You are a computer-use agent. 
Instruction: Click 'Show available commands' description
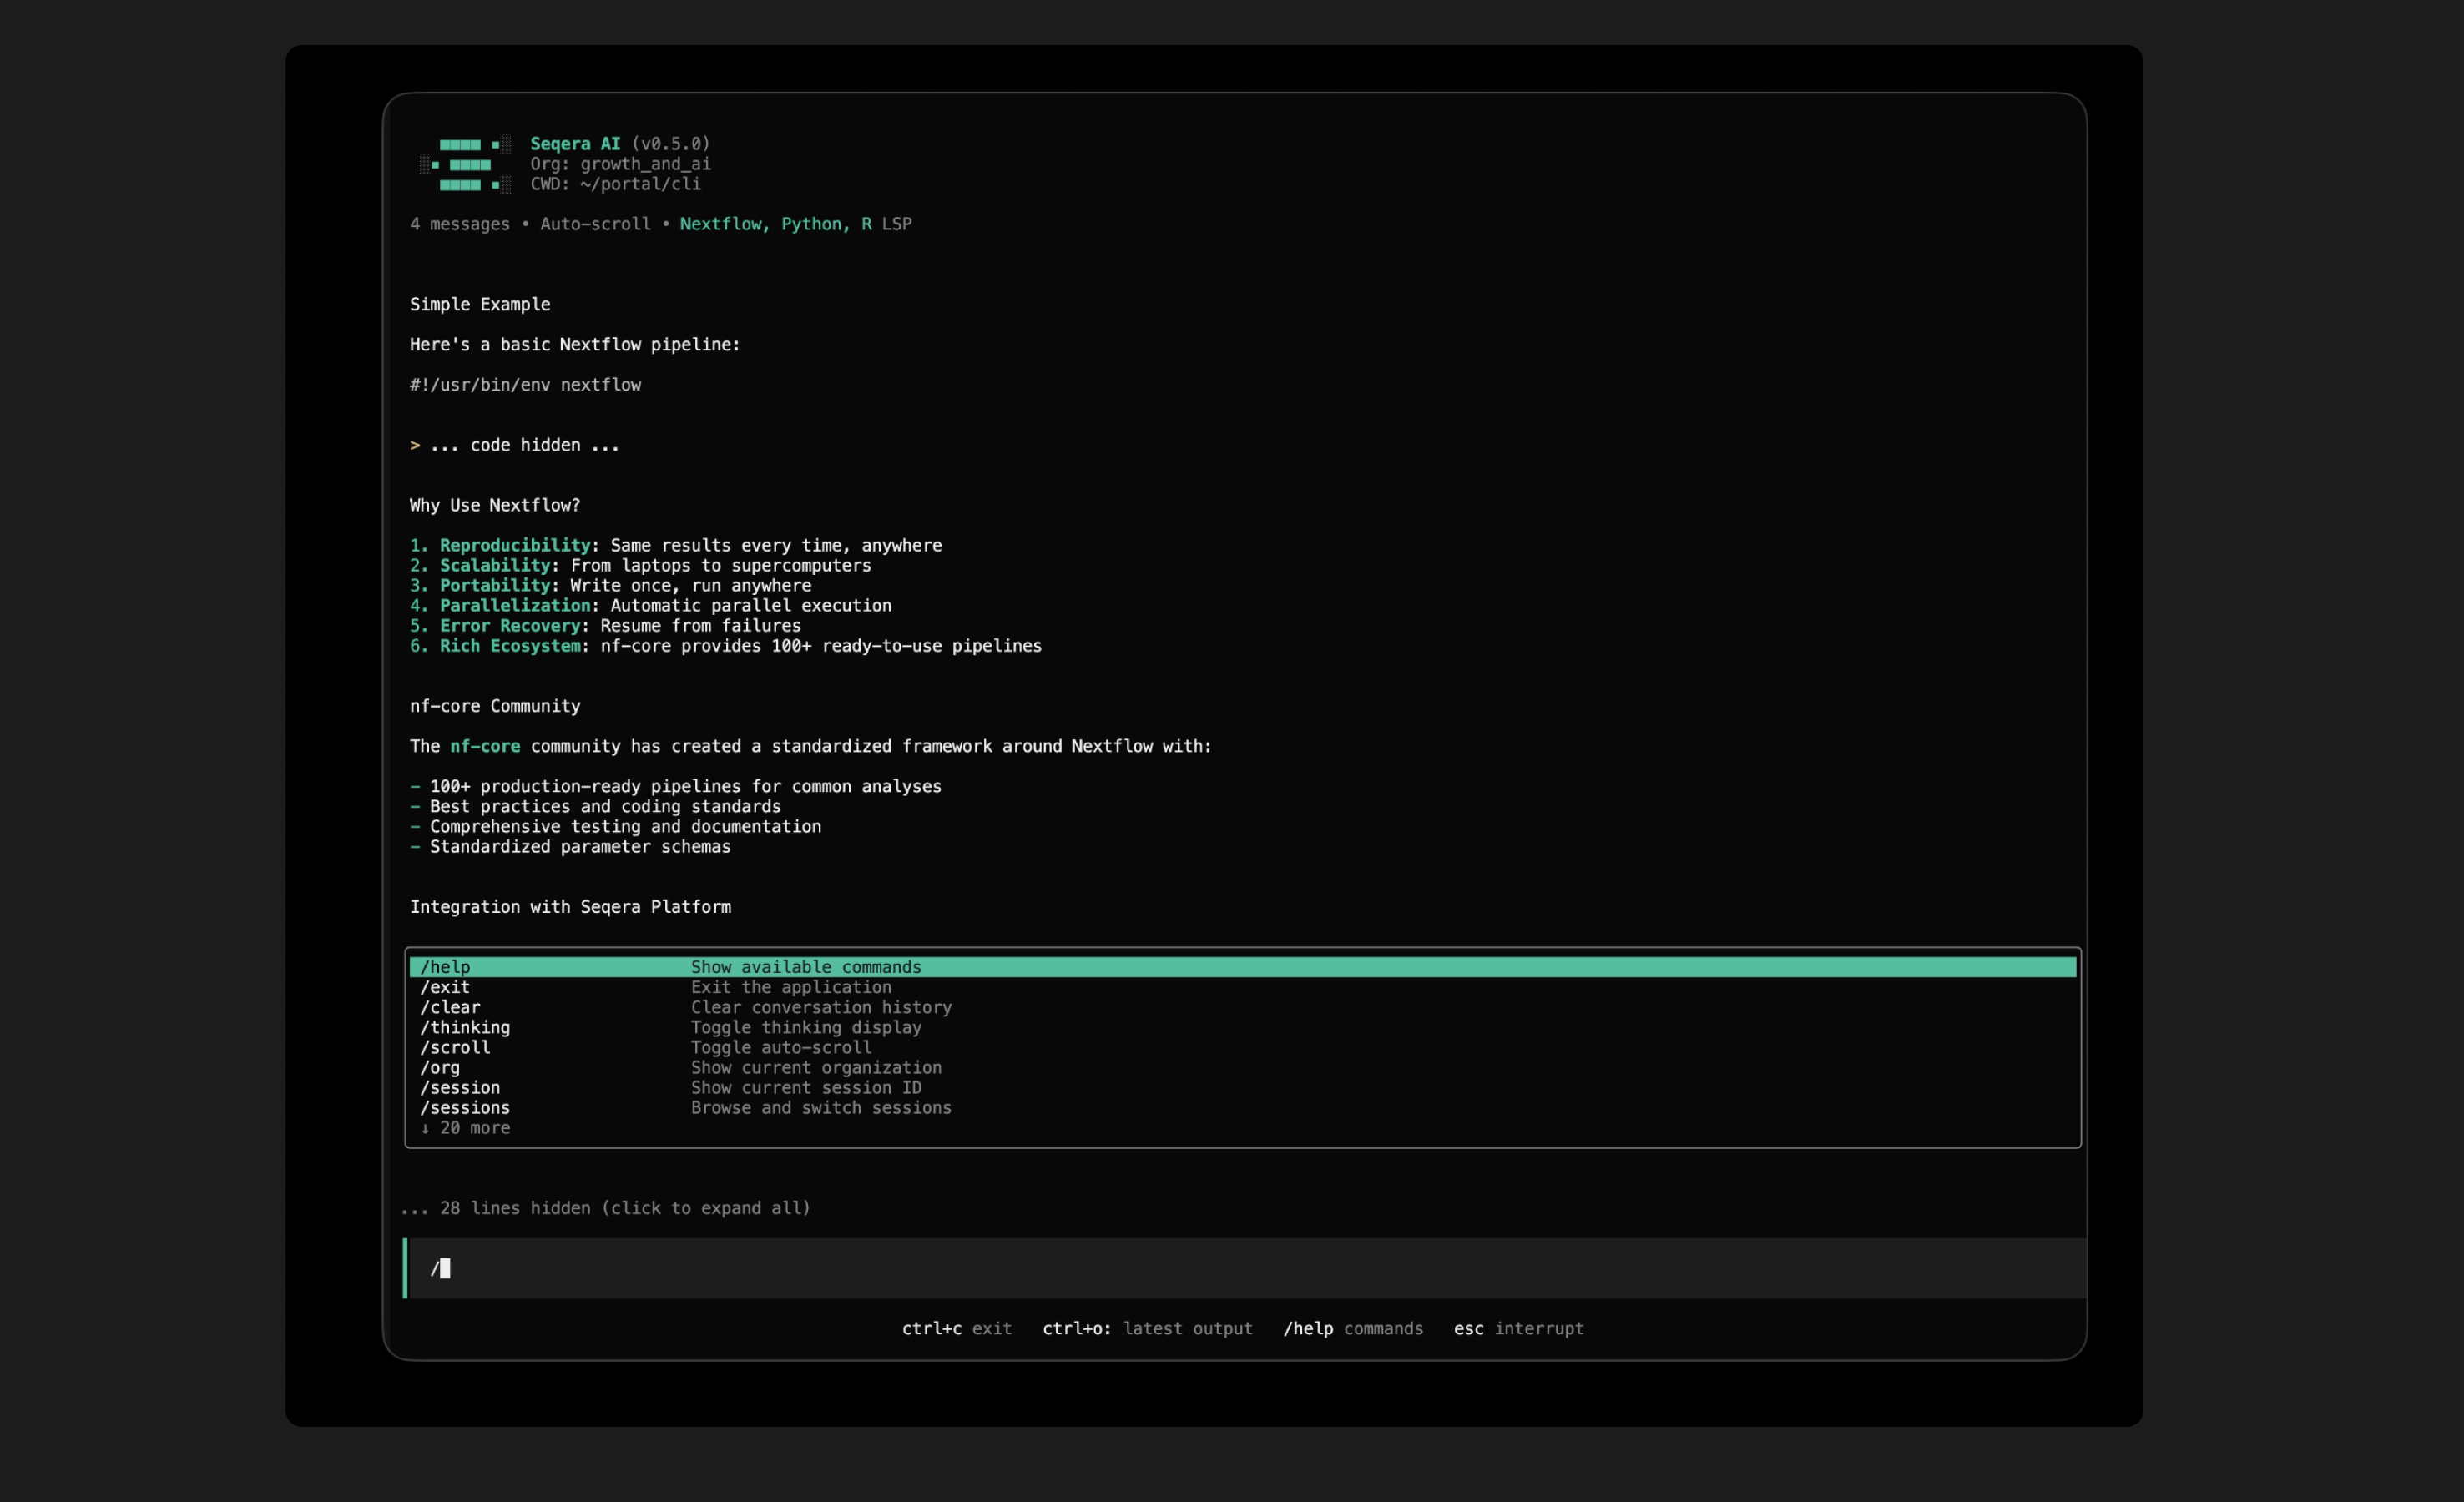click(806, 967)
